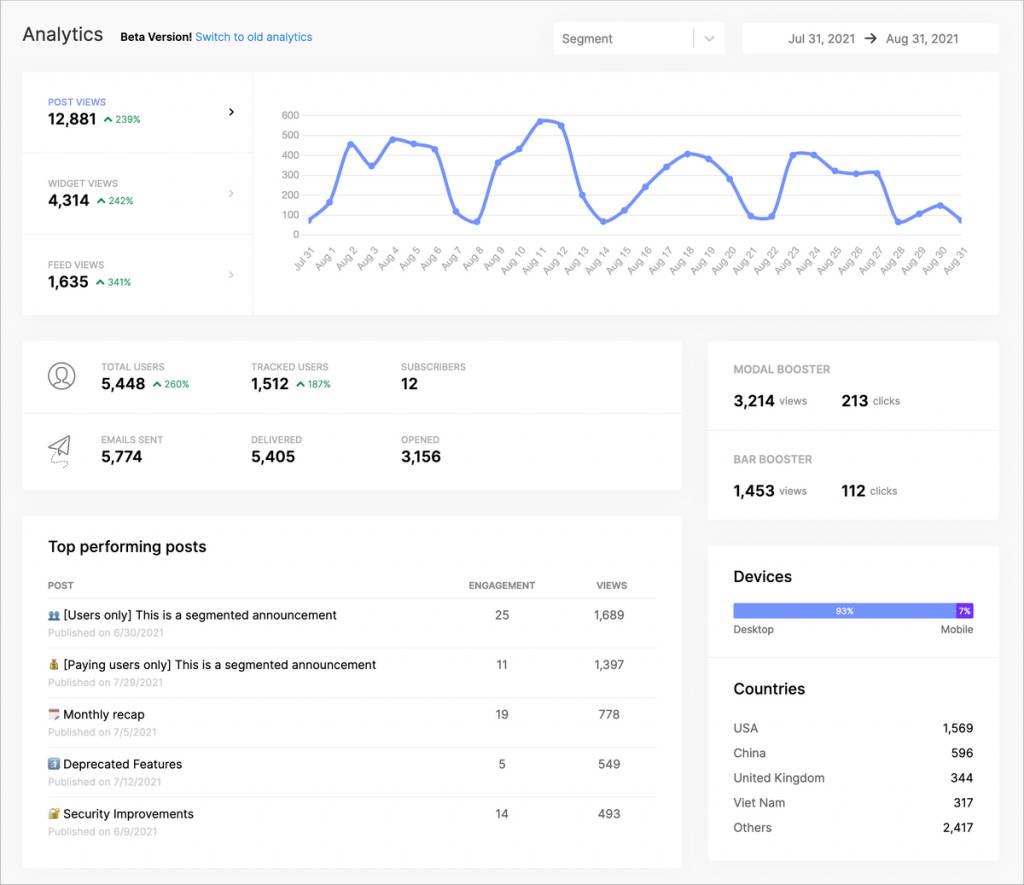
Task: Click the China country row
Action: tap(853, 753)
